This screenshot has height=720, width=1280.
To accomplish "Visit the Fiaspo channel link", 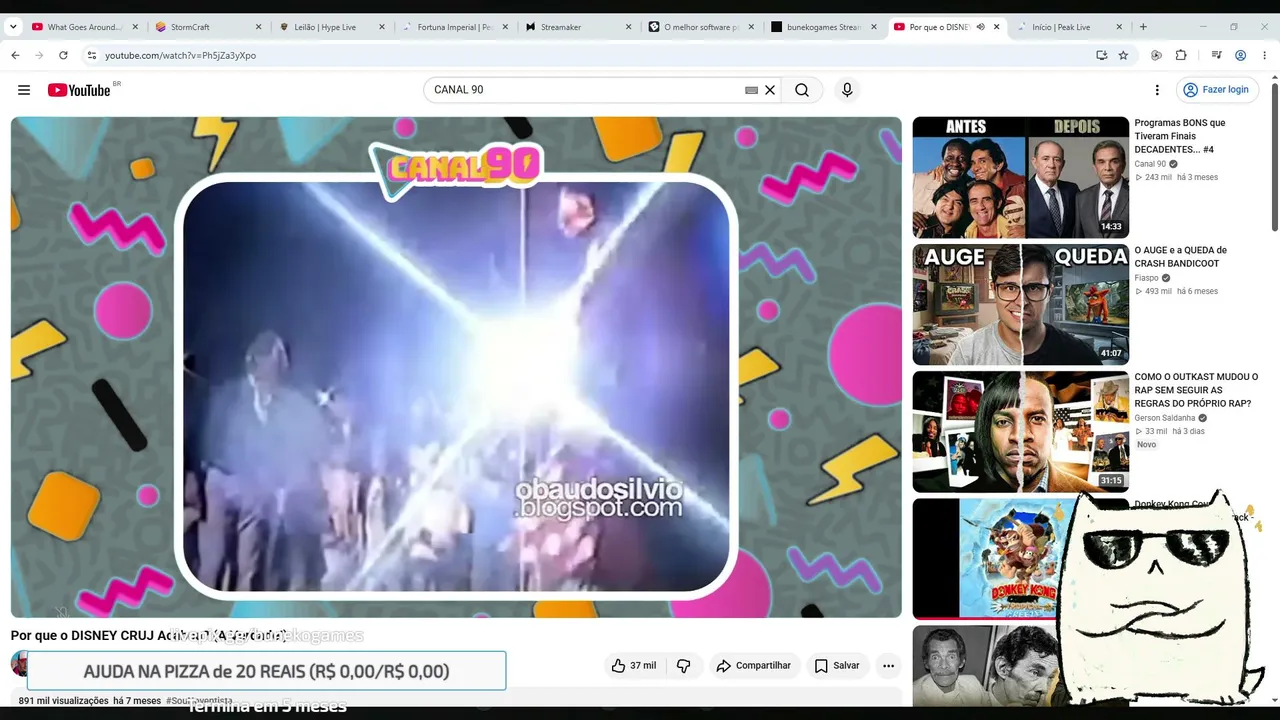I will [x=1146, y=278].
